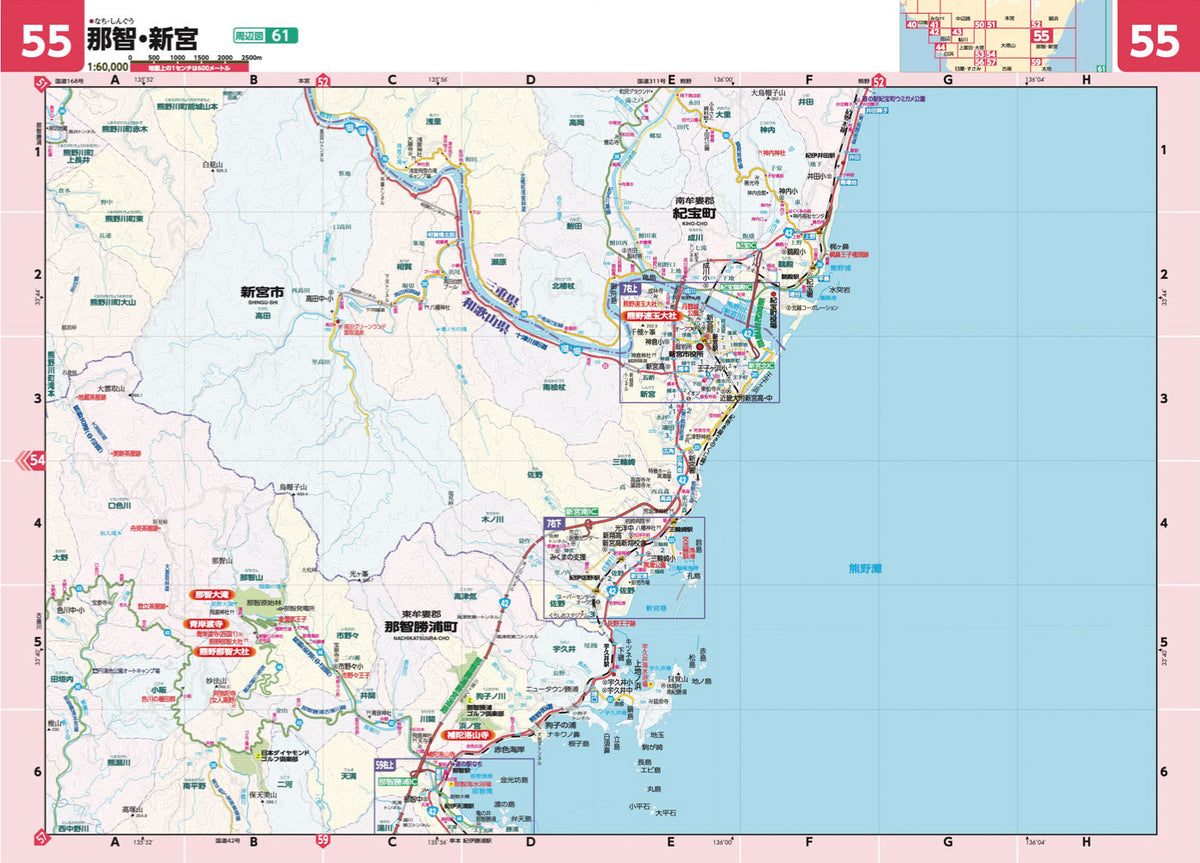Click the 小阪 place label
1200x863 pixels.
pyautogui.click(x=159, y=690)
